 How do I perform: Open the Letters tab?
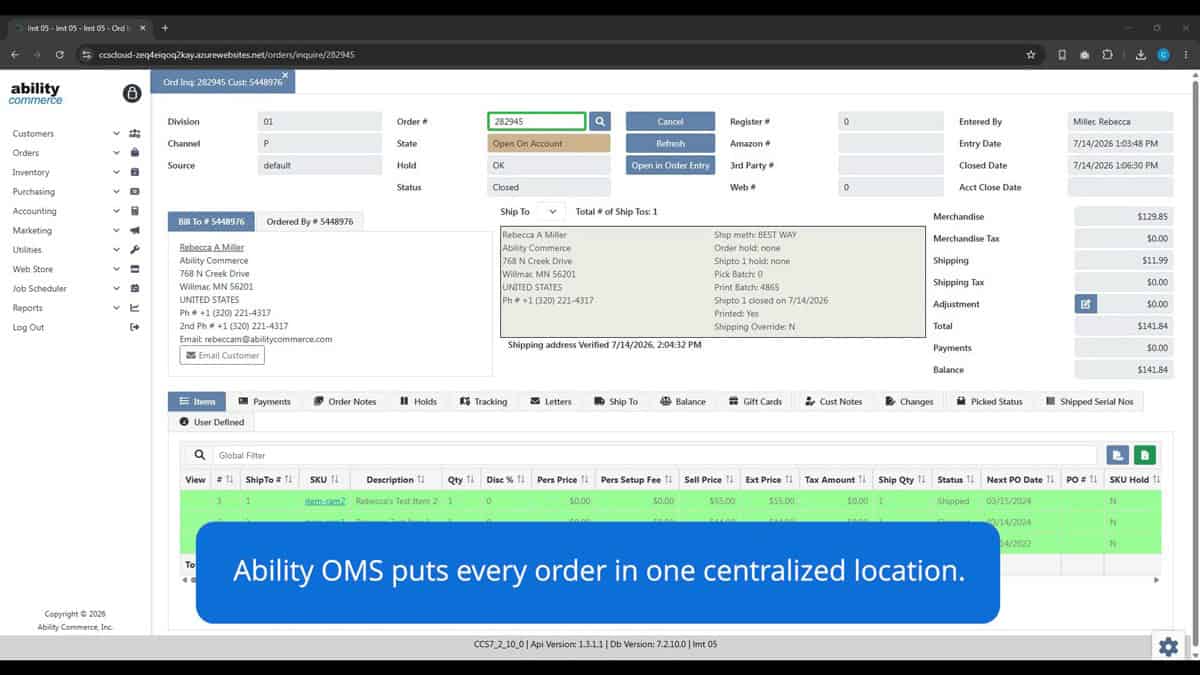tap(551, 401)
